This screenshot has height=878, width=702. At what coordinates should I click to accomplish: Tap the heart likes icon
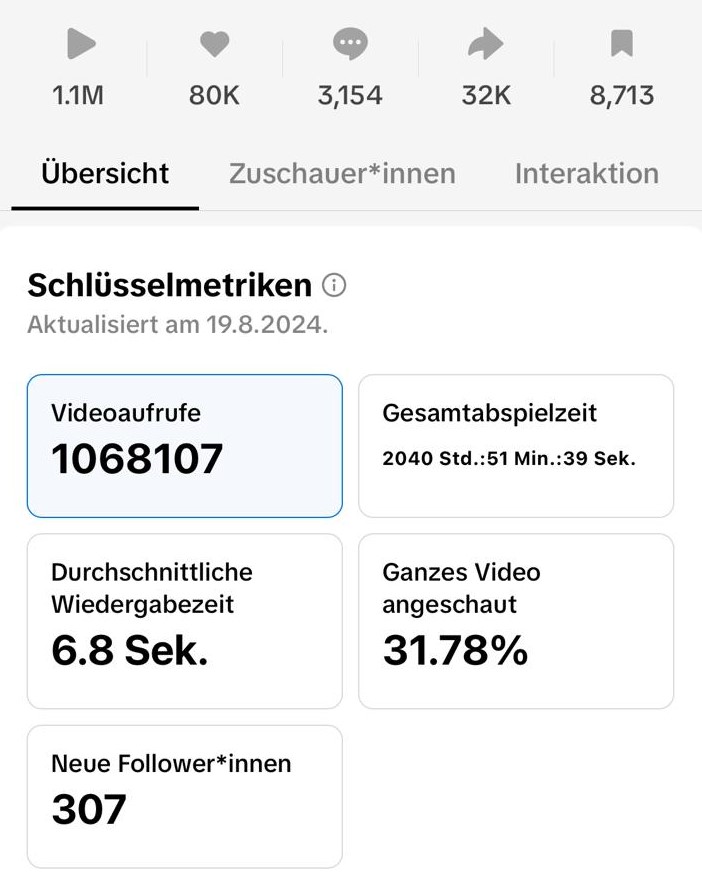click(214, 44)
